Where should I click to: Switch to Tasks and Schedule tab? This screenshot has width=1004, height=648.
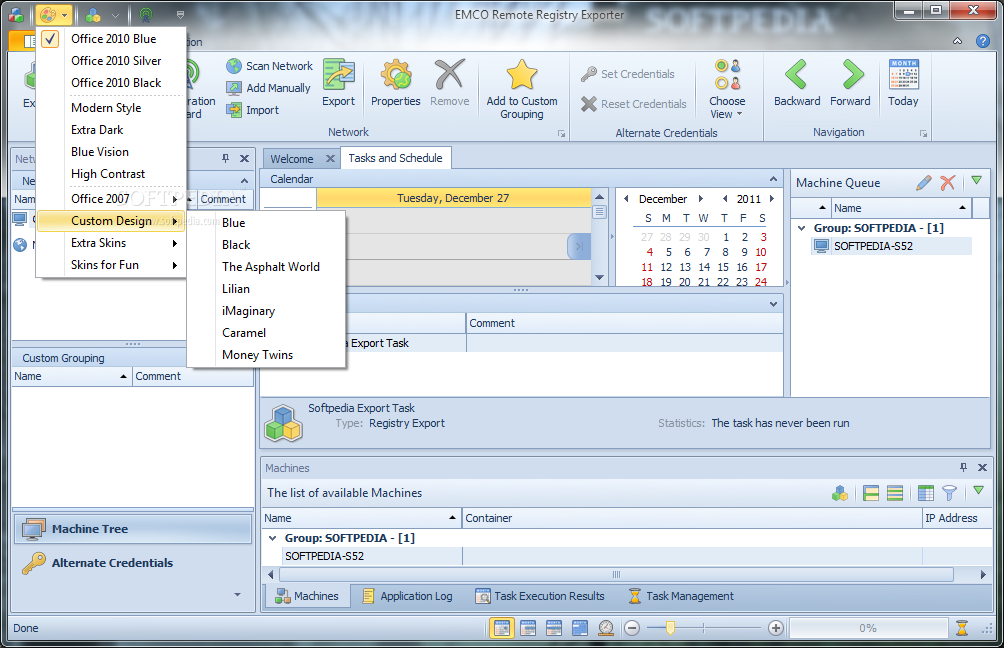(x=396, y=158)
